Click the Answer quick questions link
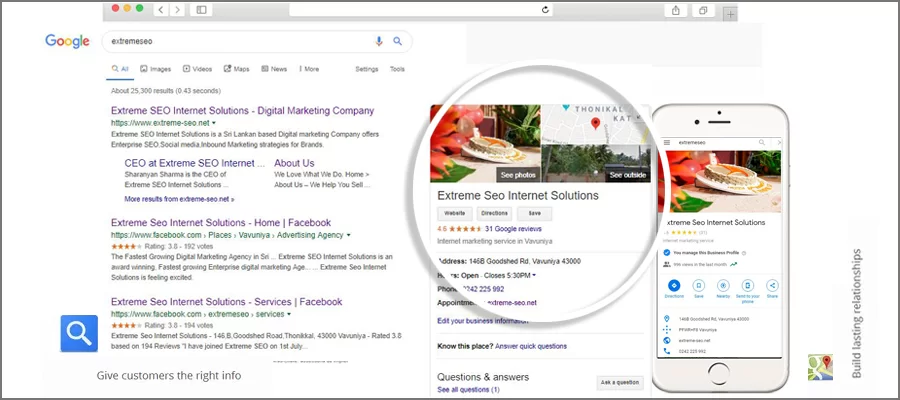900x400 pixels. click(x=531, y=346)
